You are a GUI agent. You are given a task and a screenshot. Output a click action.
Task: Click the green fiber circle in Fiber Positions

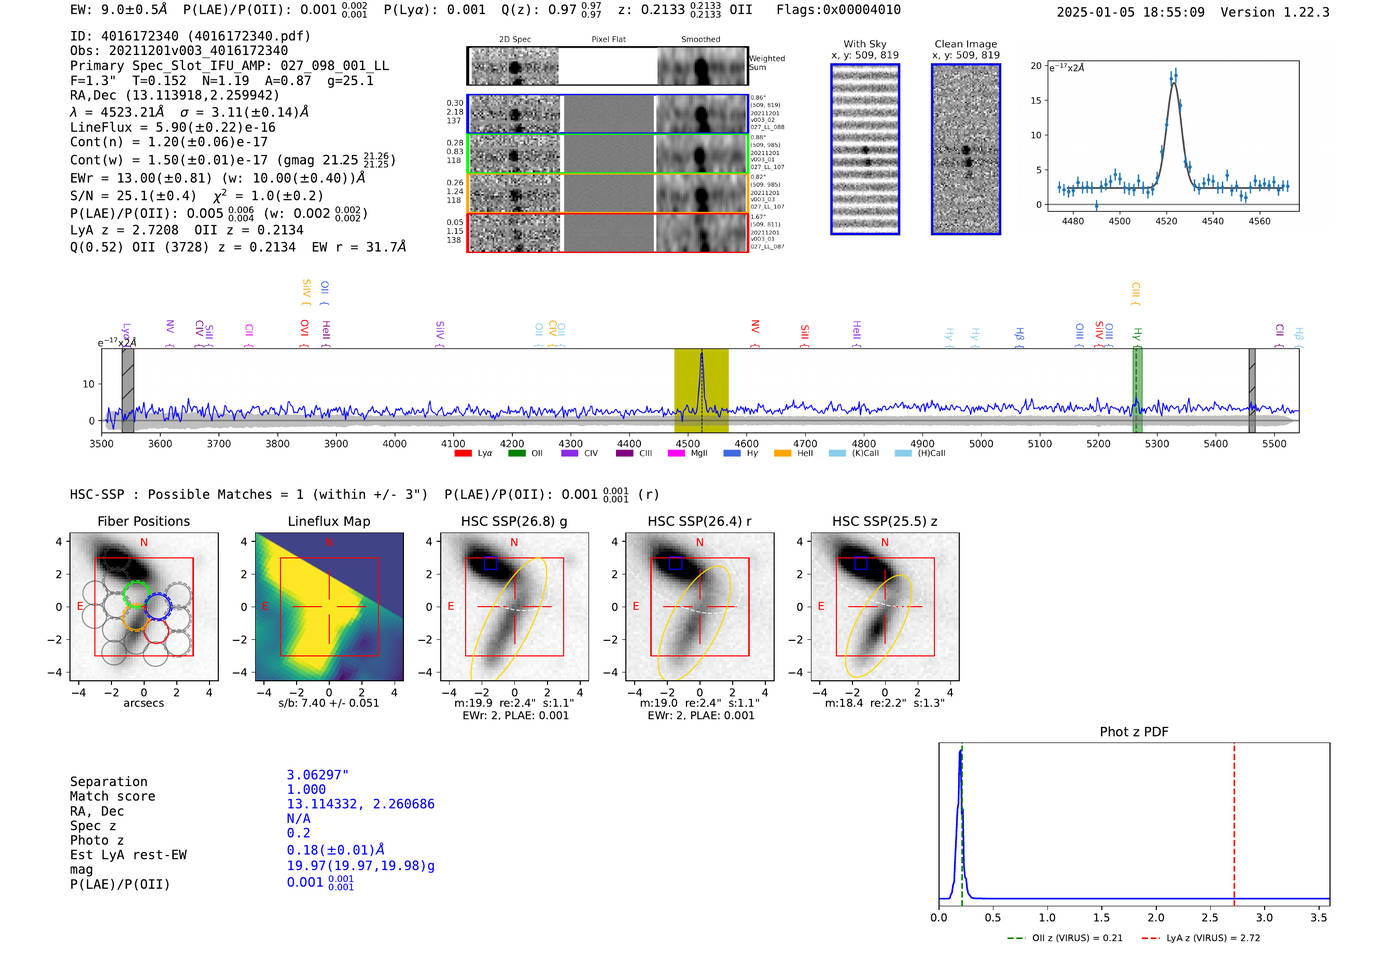click(136, 593)
